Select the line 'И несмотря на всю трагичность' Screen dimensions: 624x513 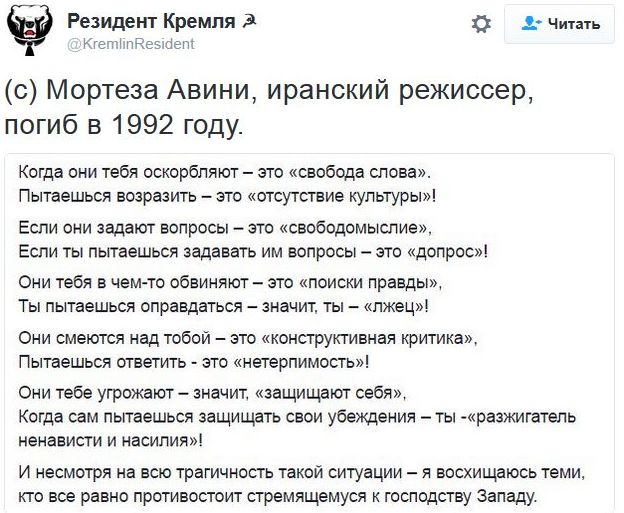[301, 472]
